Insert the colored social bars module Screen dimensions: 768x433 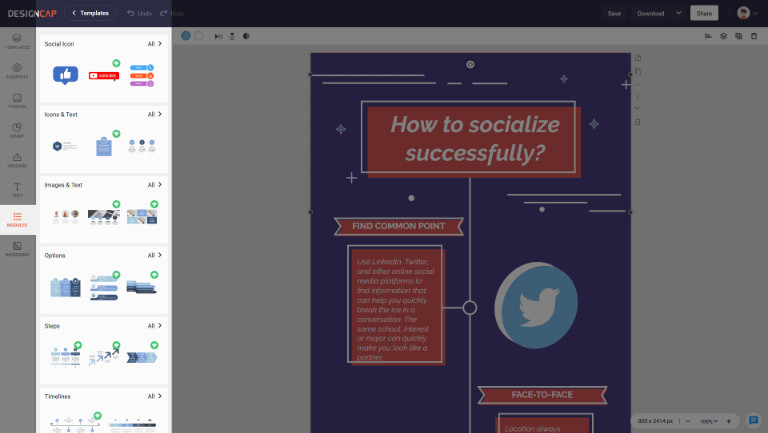click(x=142, y=75)
